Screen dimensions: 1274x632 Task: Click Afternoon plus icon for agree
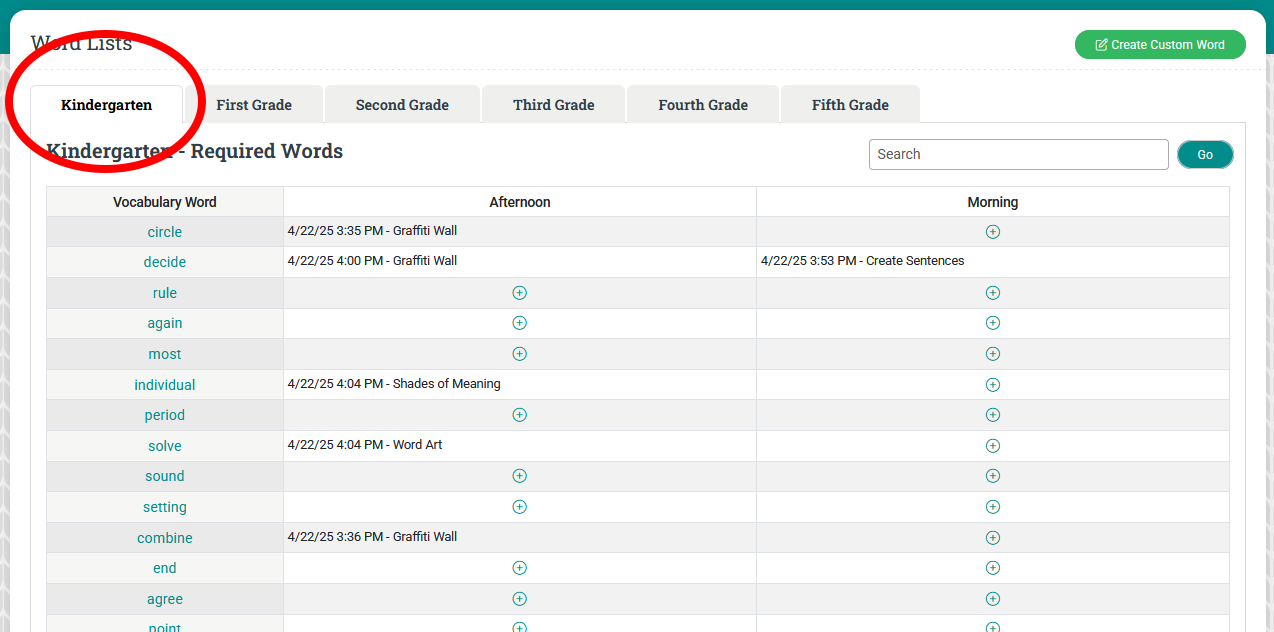[519, 599]
